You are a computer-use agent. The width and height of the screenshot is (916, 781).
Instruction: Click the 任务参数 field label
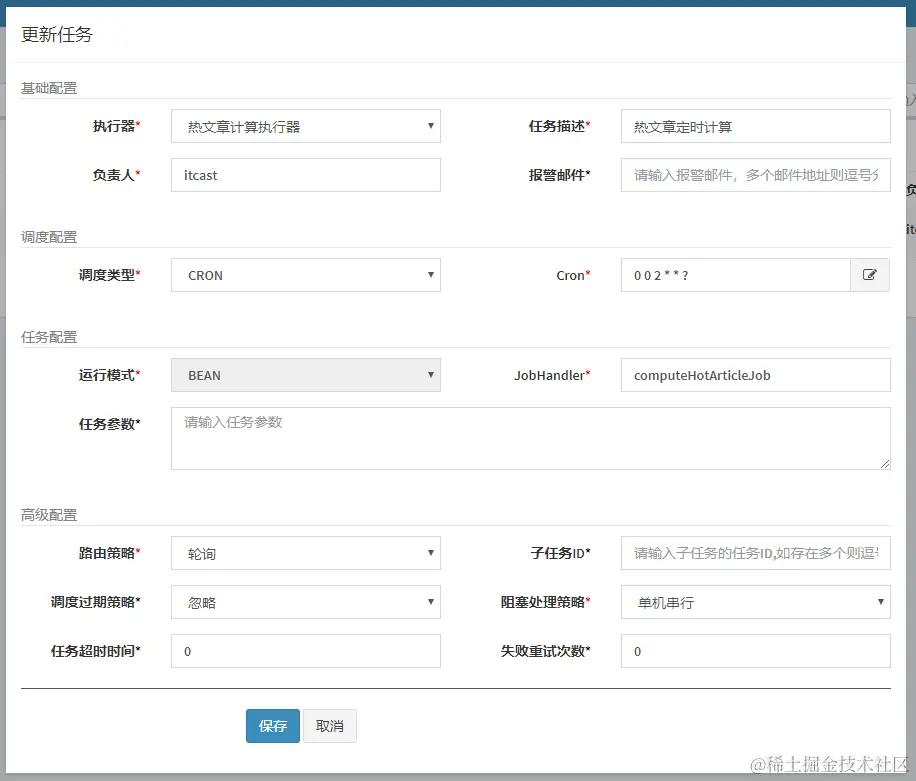coord(110,424)
